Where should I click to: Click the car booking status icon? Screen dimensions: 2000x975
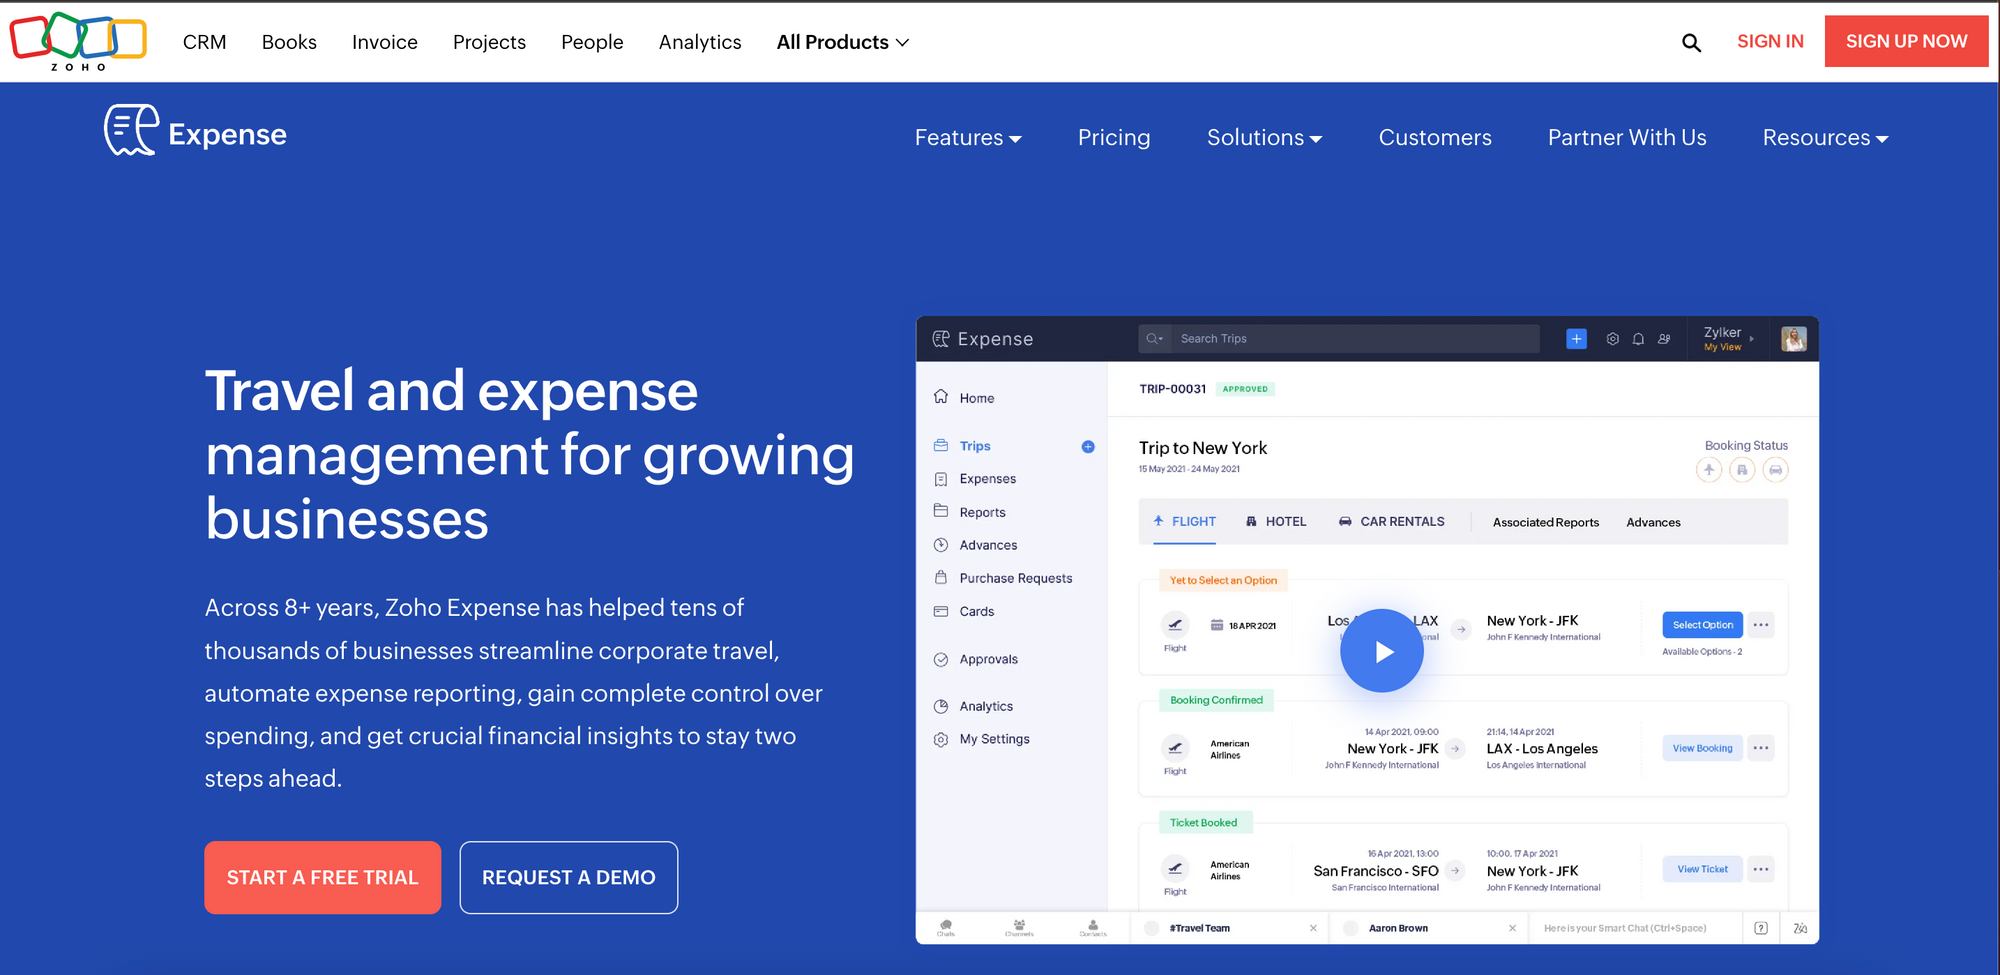(1775, 470)
